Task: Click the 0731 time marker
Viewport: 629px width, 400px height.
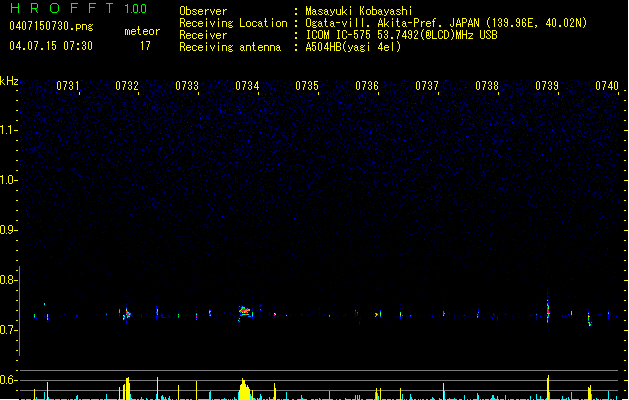Action: click(x=67, y=86)
